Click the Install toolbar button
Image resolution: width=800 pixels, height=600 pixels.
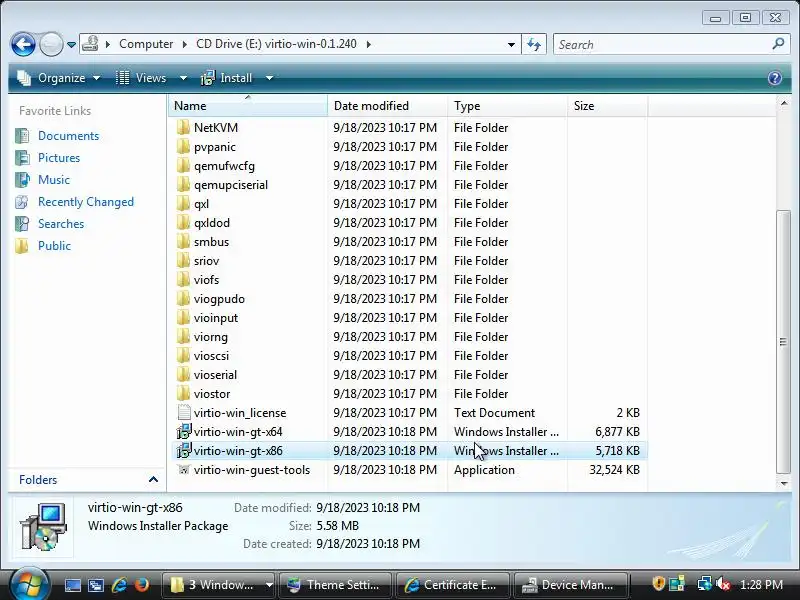(227, 78)
